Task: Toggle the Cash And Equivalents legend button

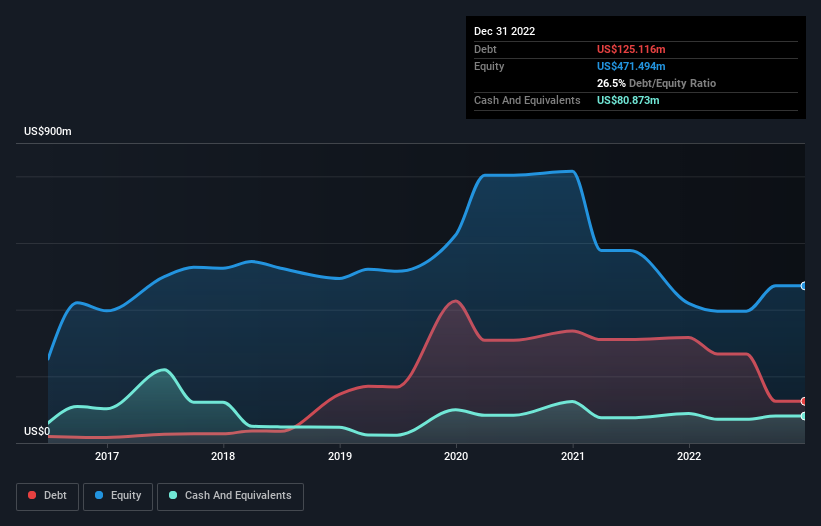Action: tap(230, 496)
